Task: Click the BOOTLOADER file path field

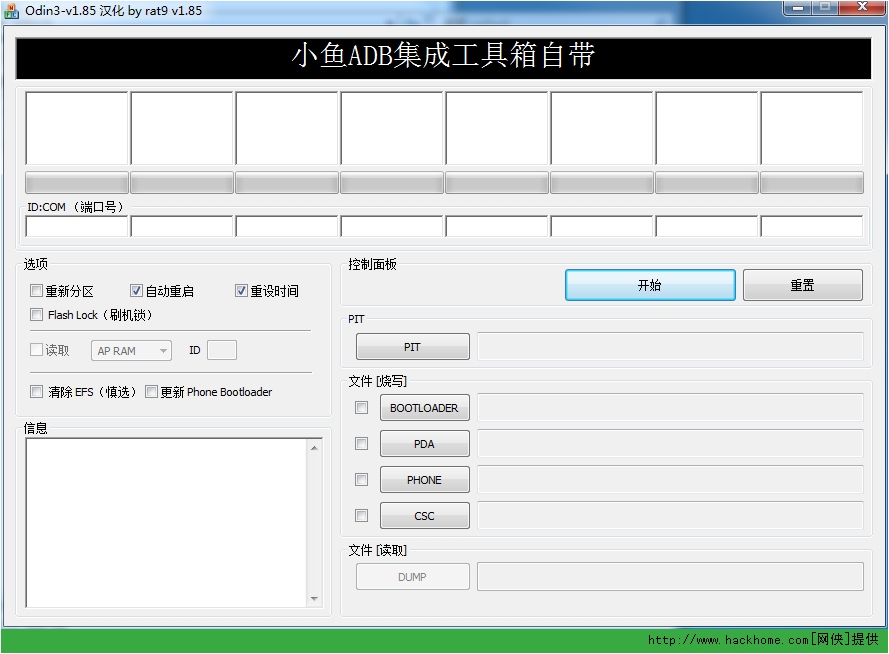Action: click(670, 408)
